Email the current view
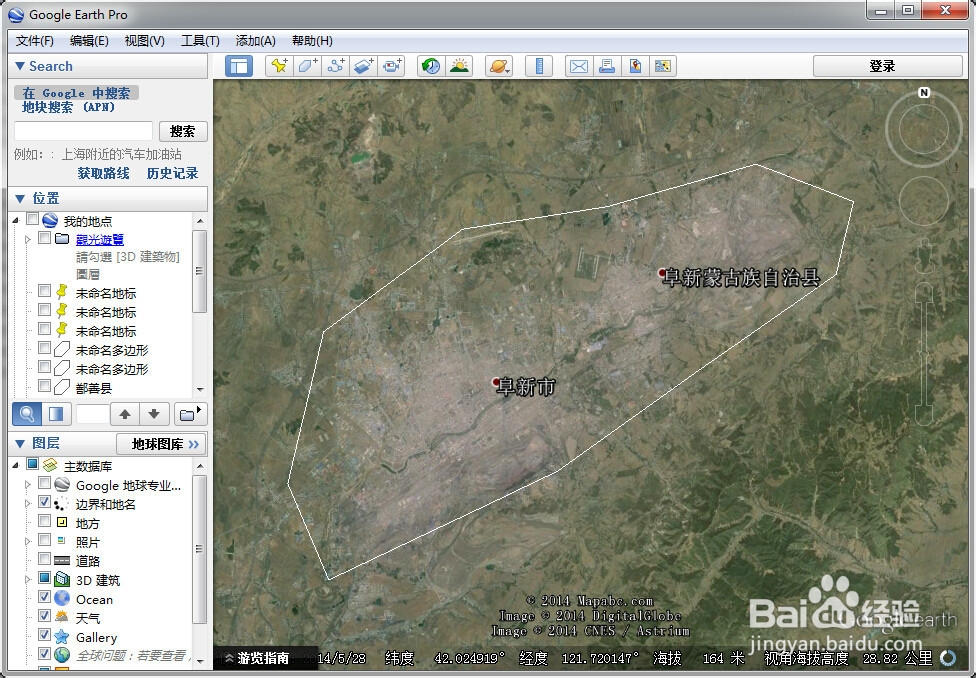Screen dimensions: 976x678 [579, 66]
